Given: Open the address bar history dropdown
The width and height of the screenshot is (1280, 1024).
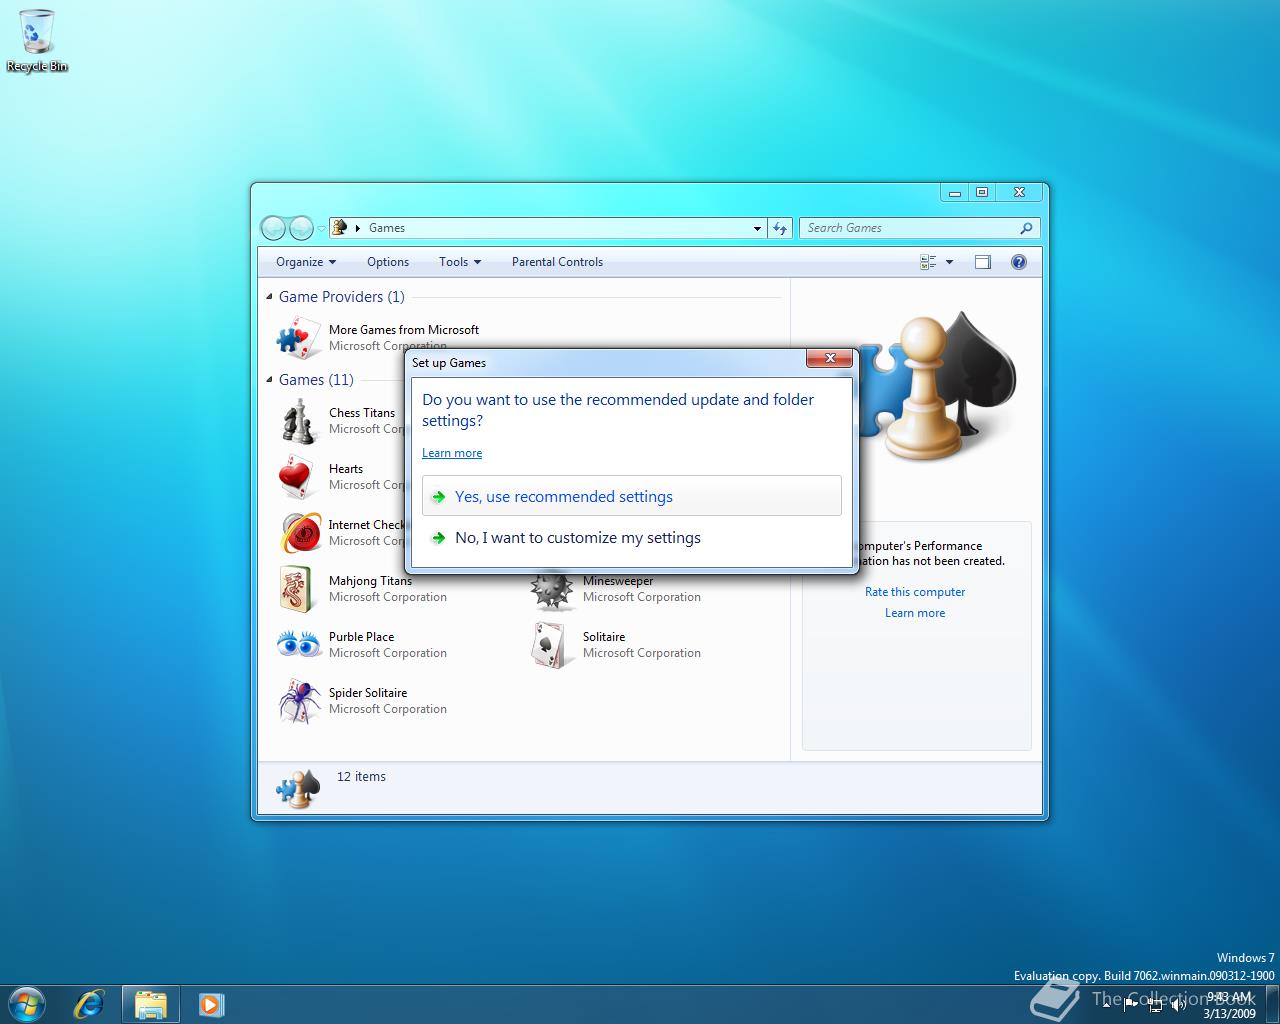Looking at the screenshot, I should pyautogui.click(x=757, y=228).
